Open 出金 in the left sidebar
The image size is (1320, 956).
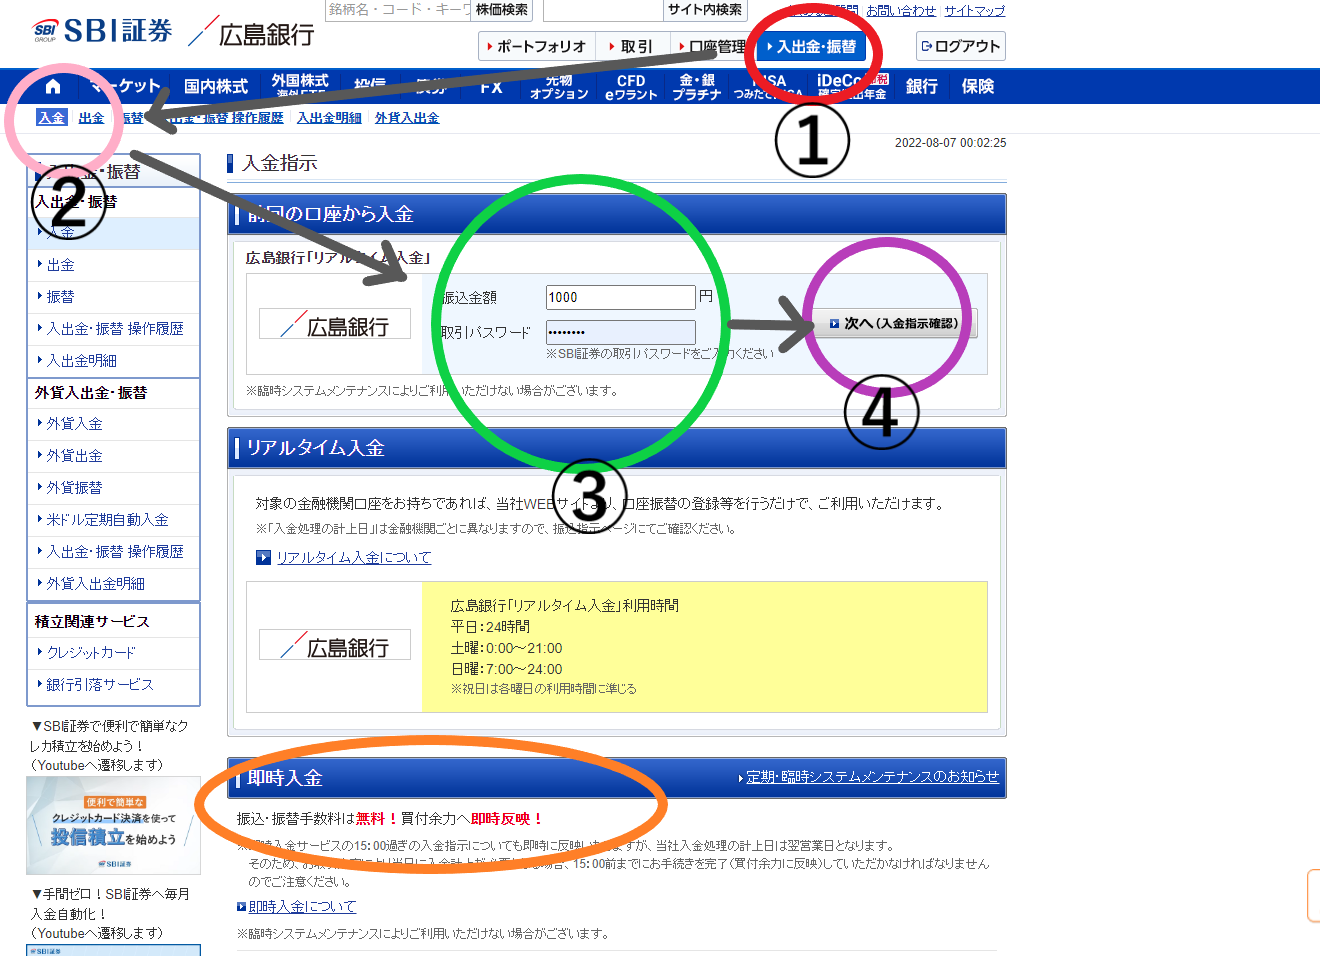click(61, 265)
